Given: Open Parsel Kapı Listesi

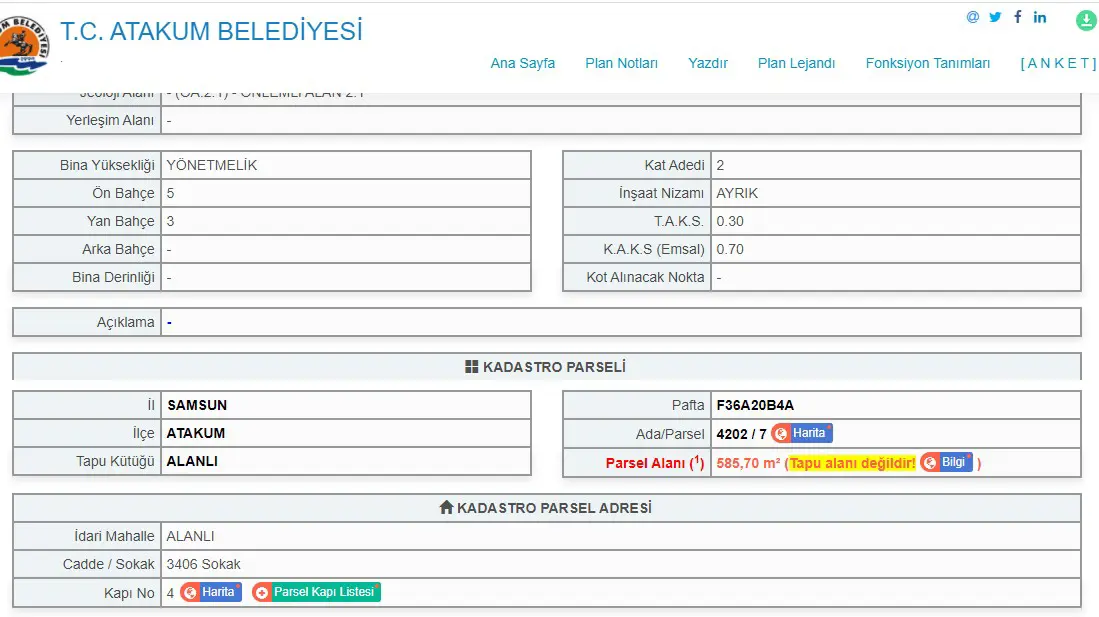Looking at the screenshot, I should click(316, 592).
